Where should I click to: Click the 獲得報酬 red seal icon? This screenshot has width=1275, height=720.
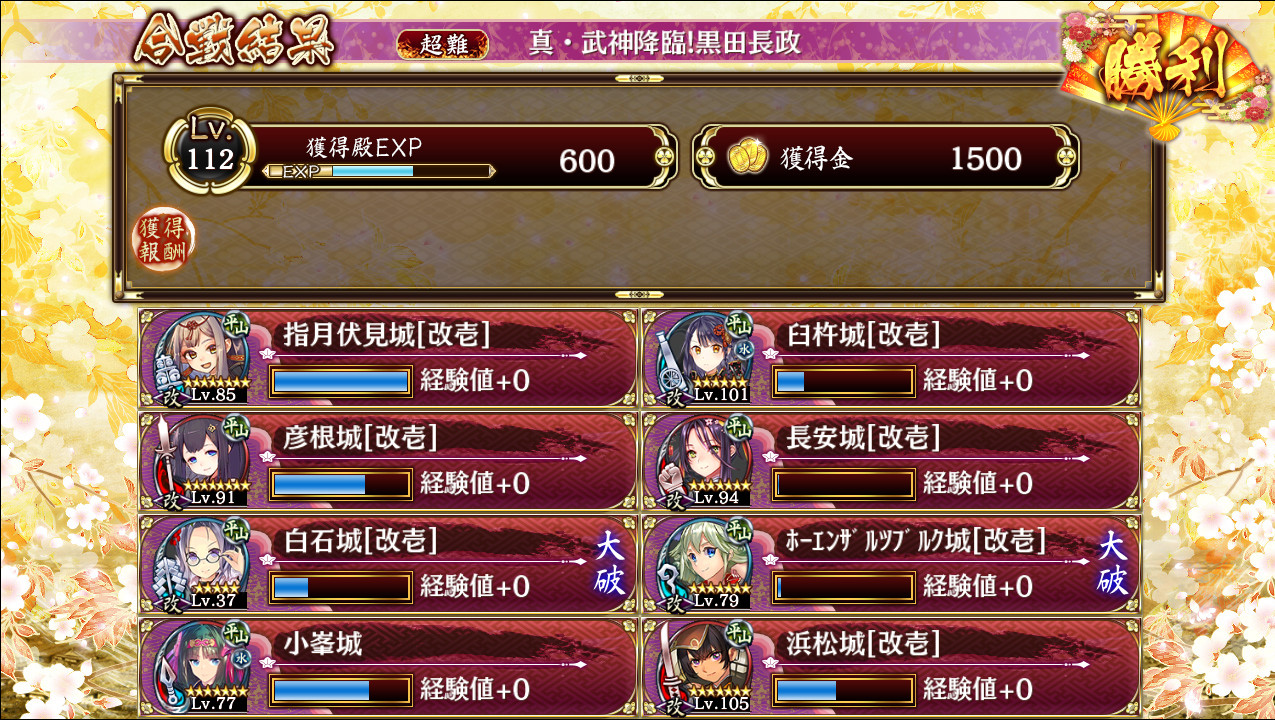tap(165, 240)
